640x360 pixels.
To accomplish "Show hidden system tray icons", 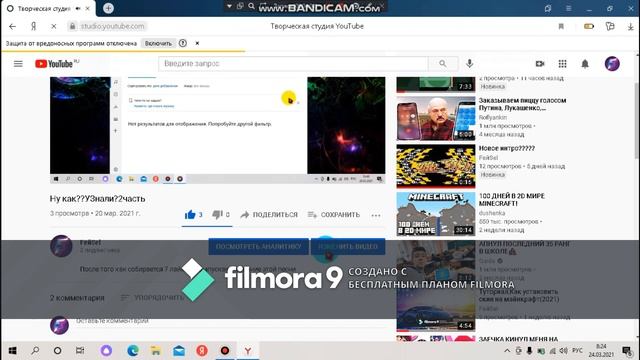I will tap(507, 351).
